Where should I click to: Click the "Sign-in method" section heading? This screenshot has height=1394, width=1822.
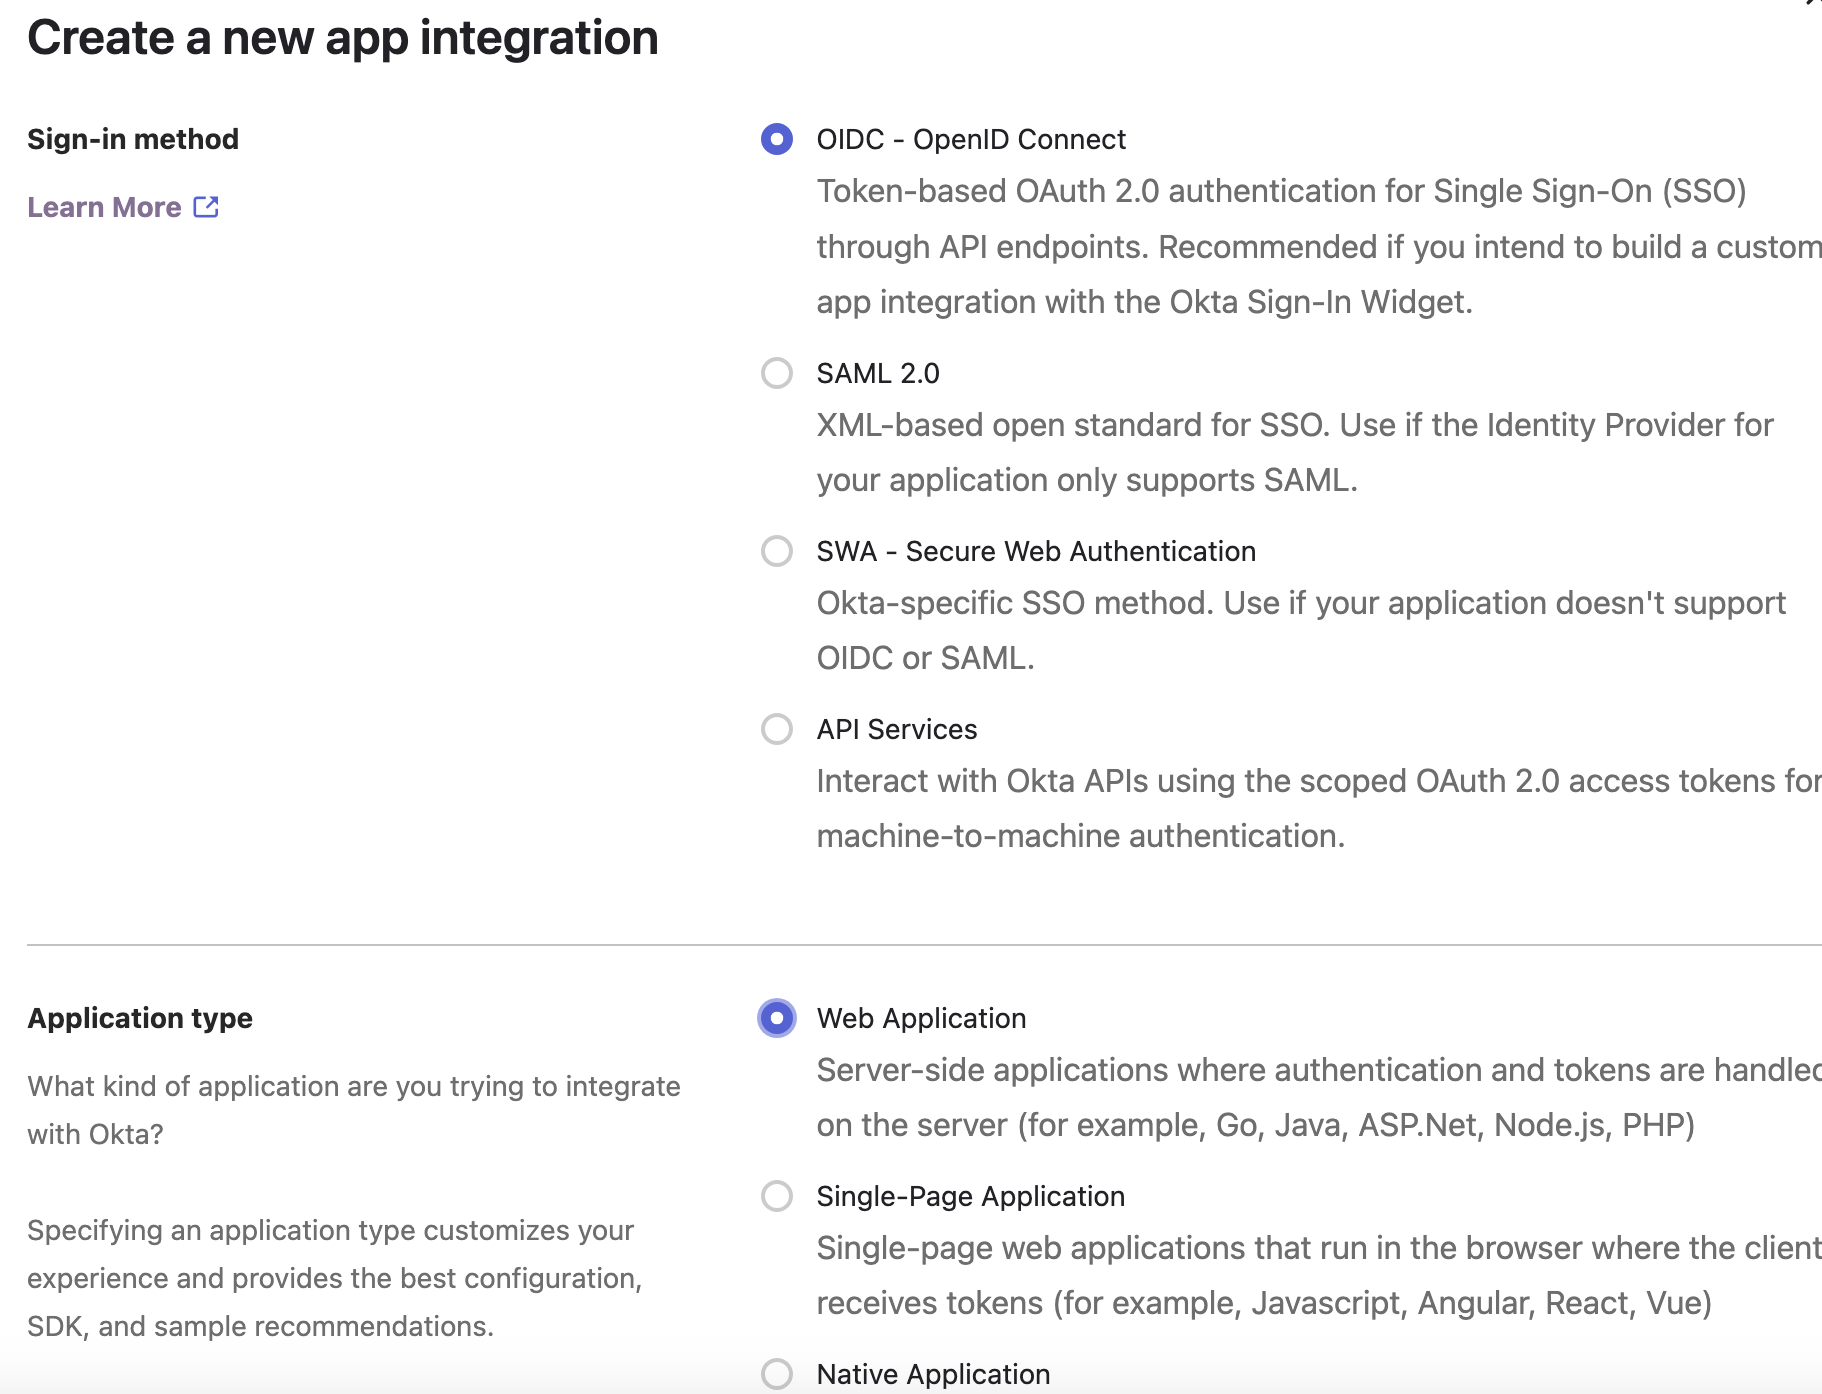point(133,139)
